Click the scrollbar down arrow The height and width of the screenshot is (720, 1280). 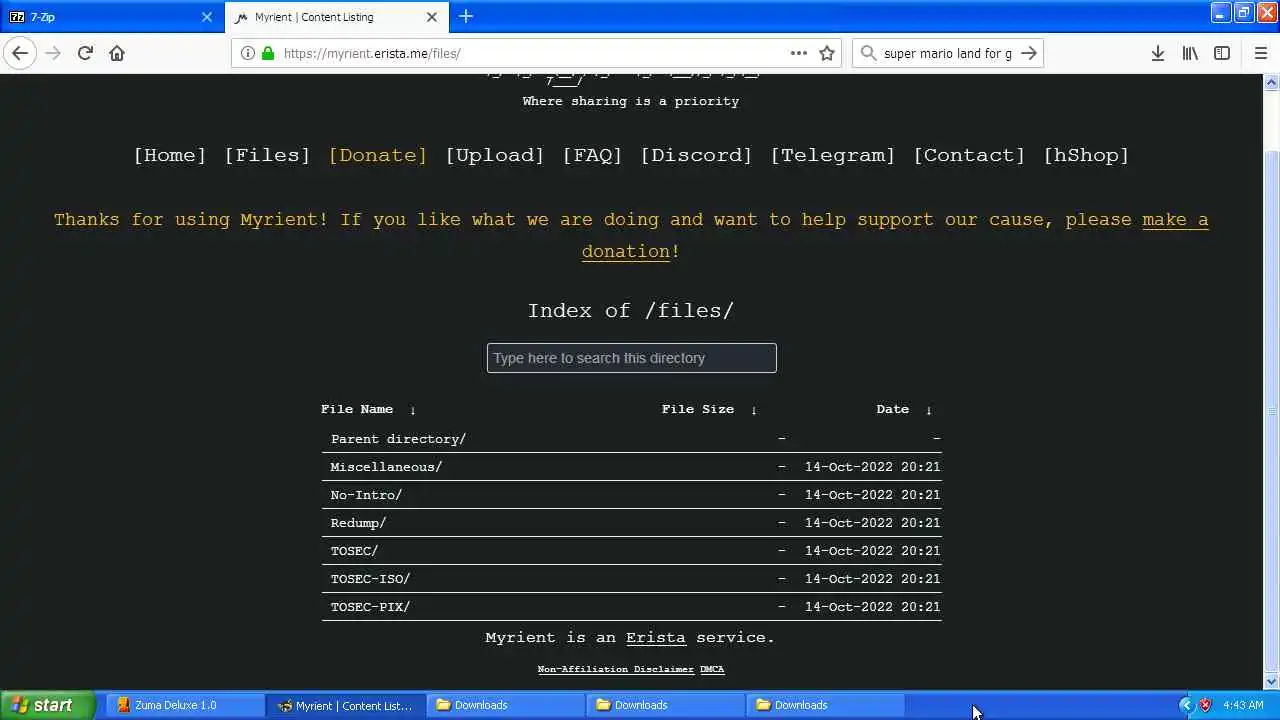1272,682
